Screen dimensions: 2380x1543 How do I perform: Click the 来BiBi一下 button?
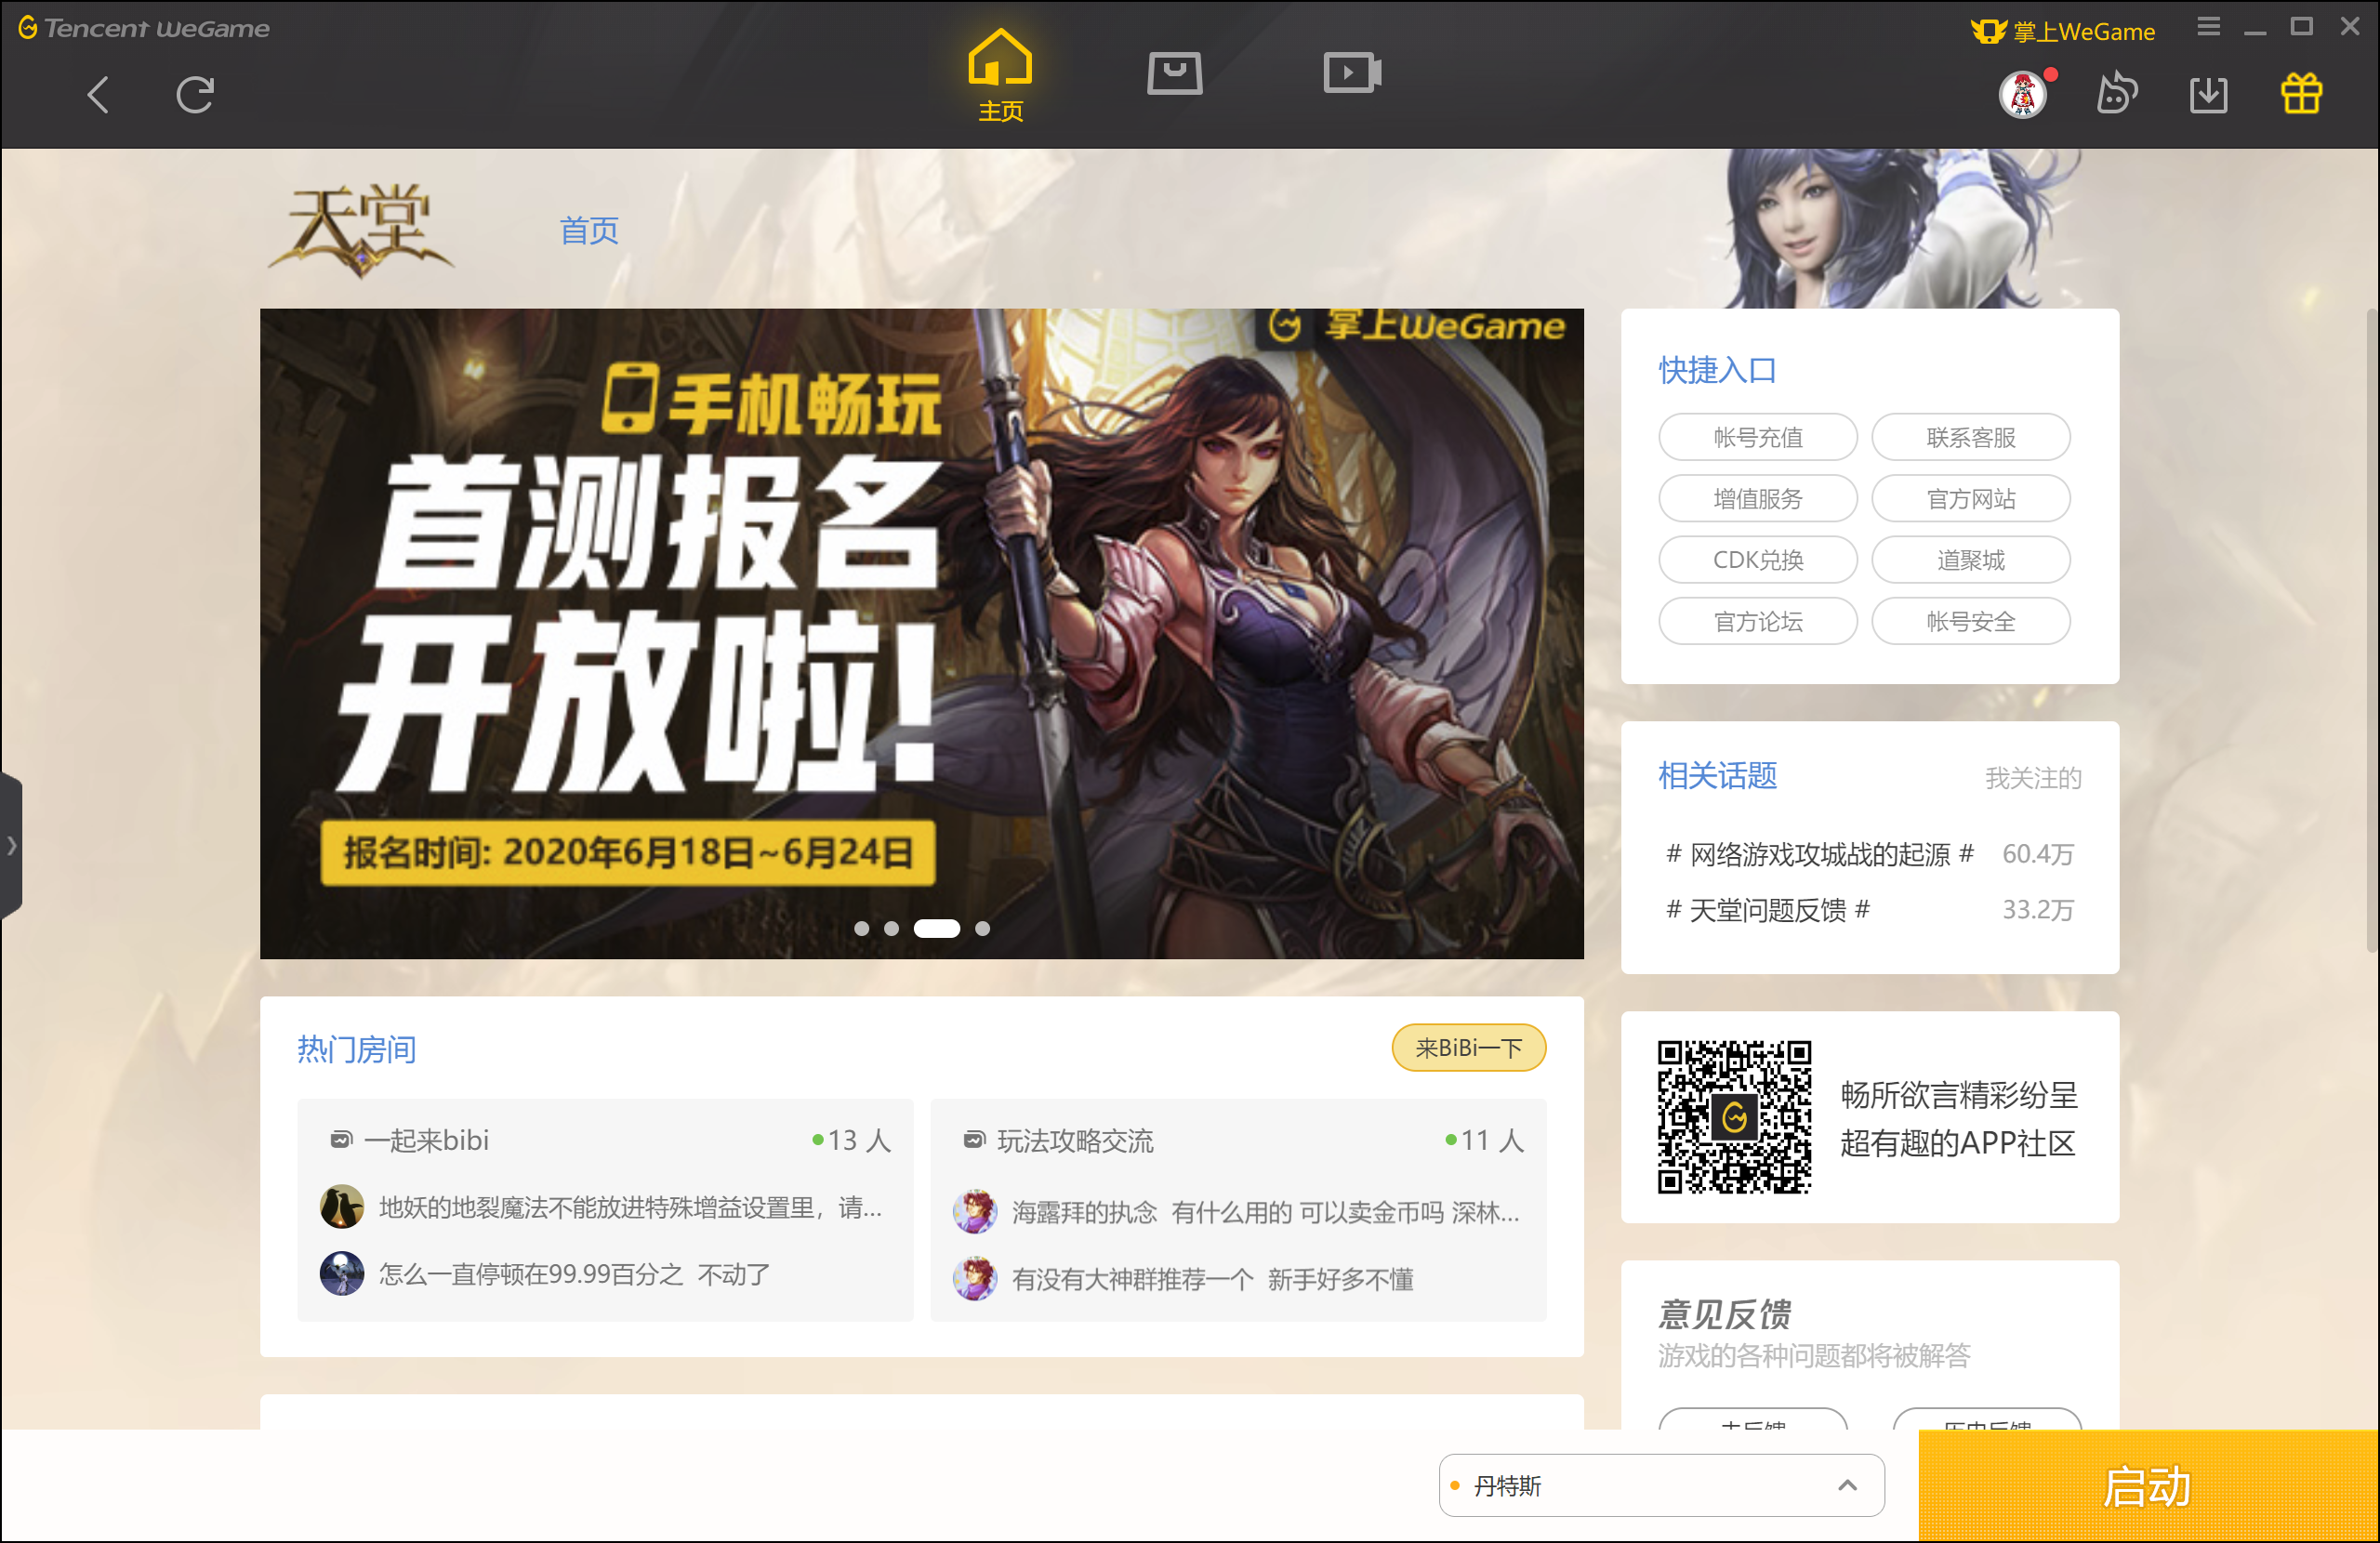click(1468, 1048)
